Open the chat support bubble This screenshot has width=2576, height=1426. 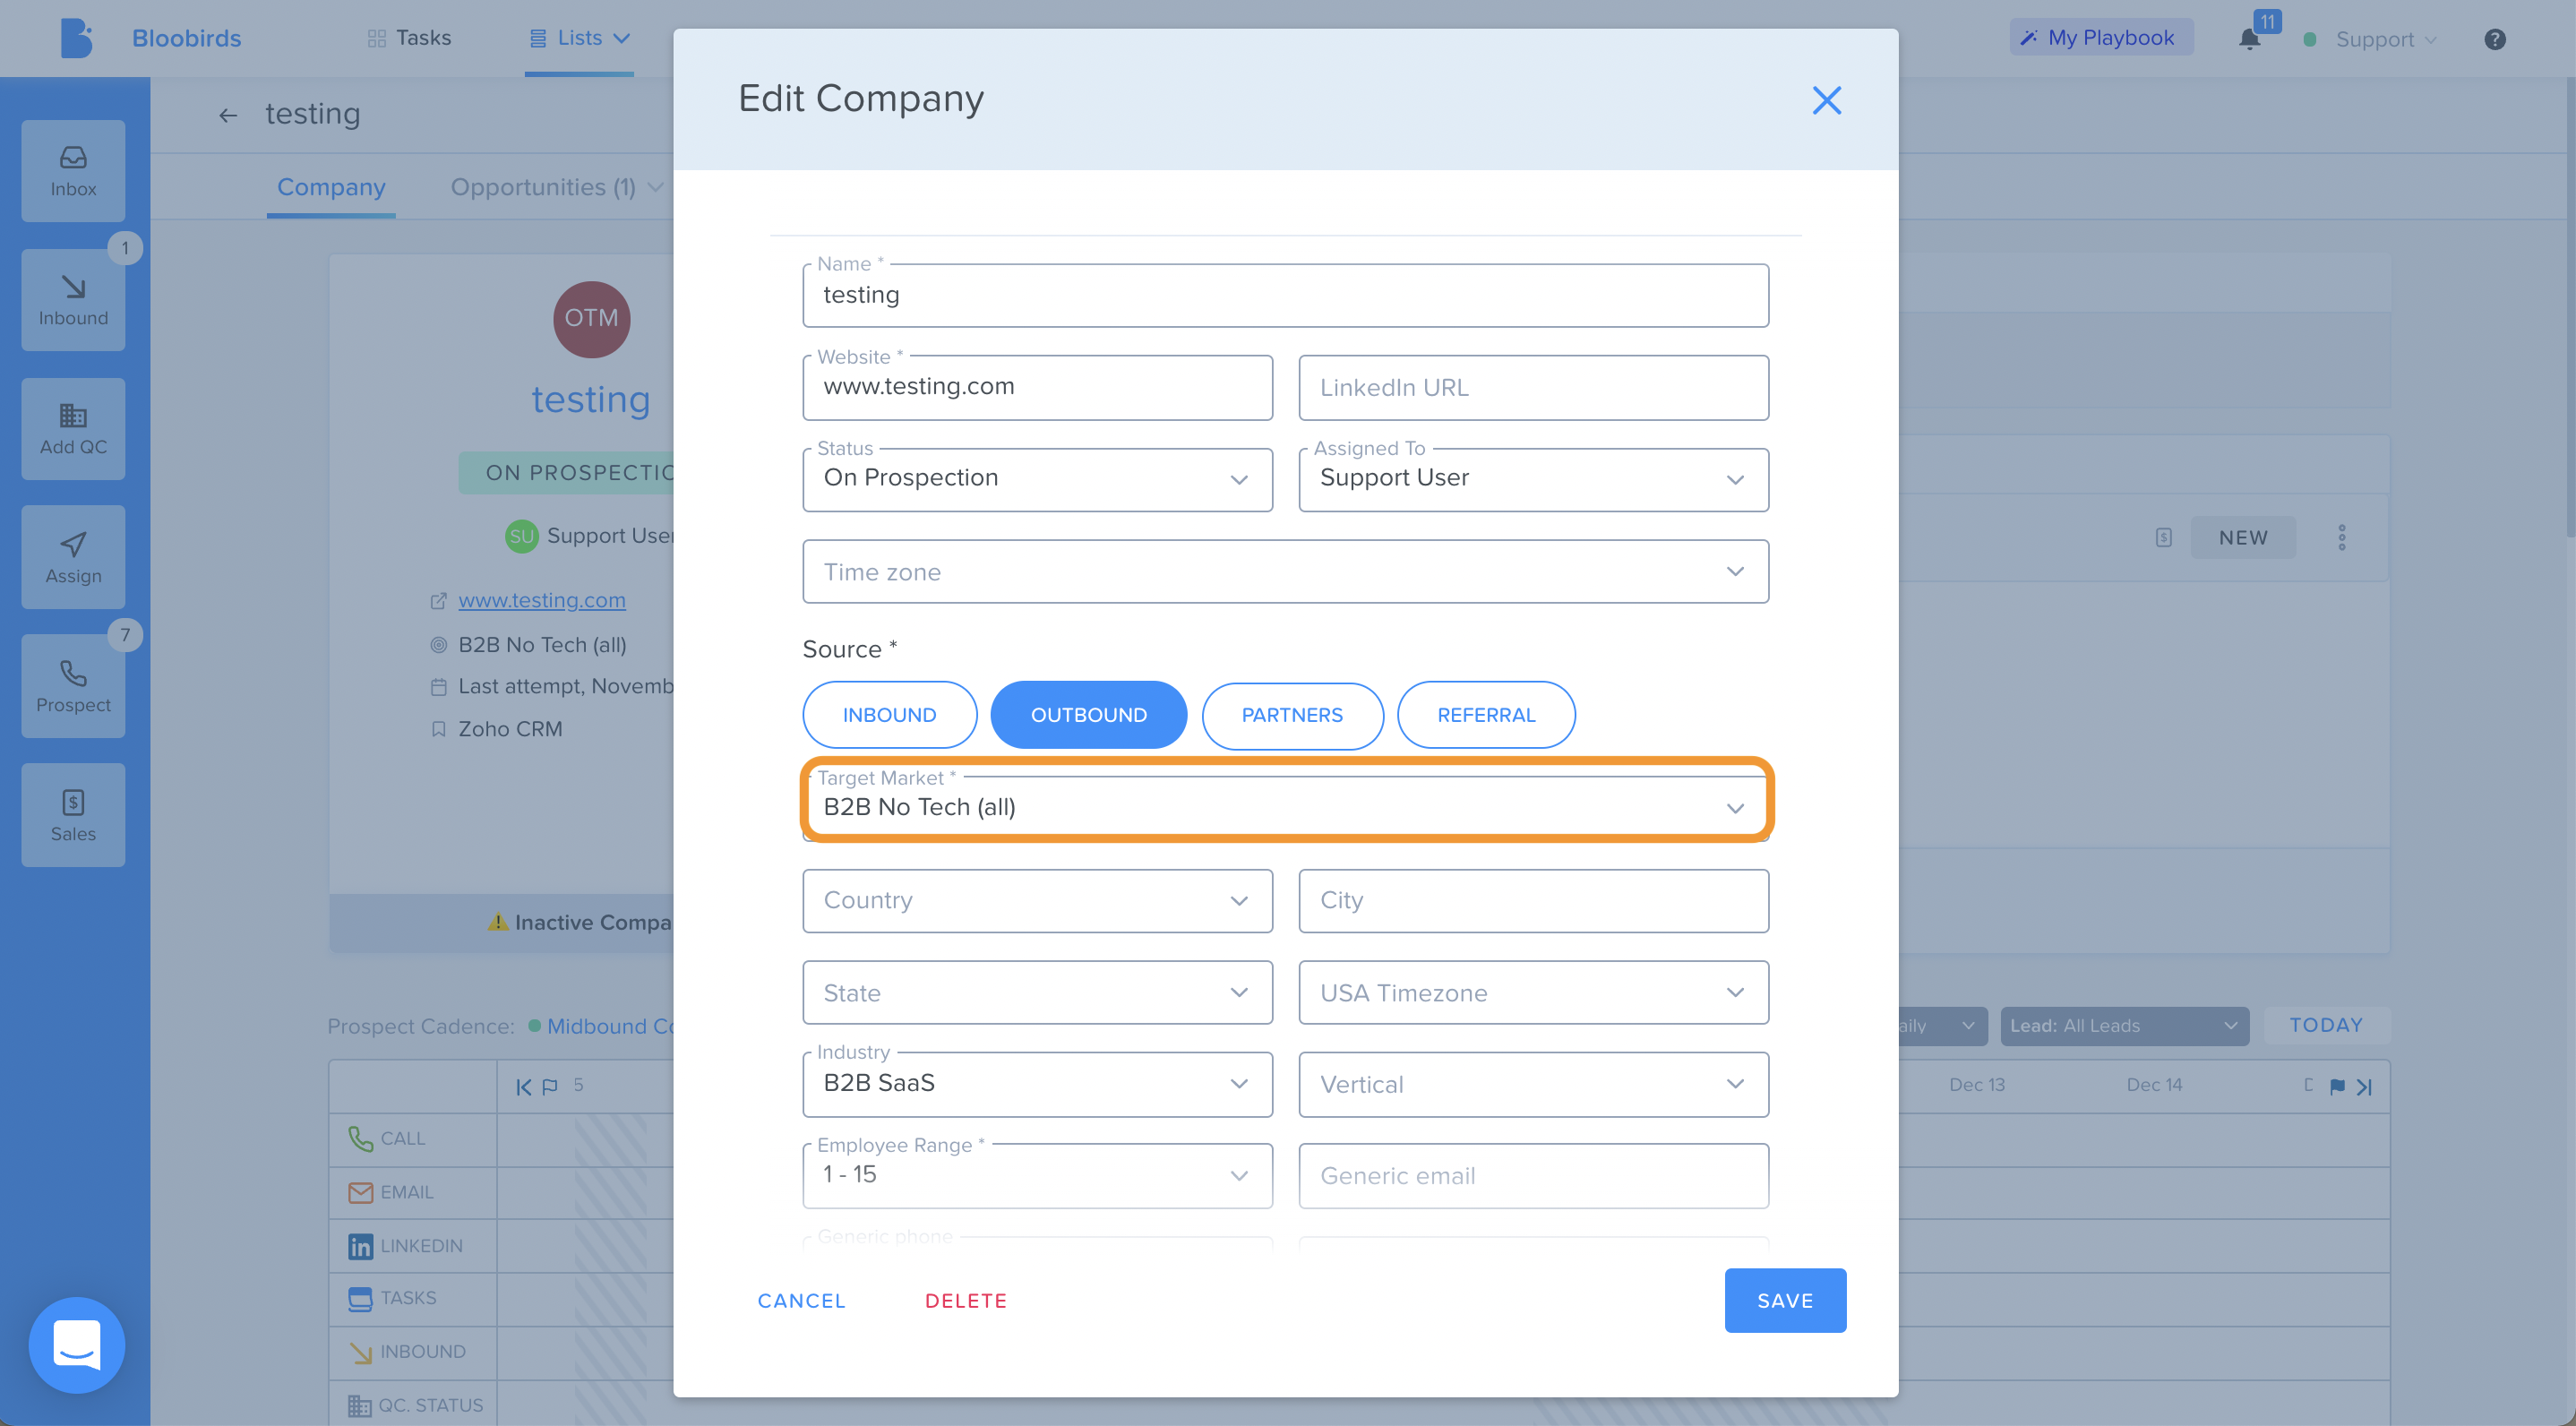point(77,1345)
